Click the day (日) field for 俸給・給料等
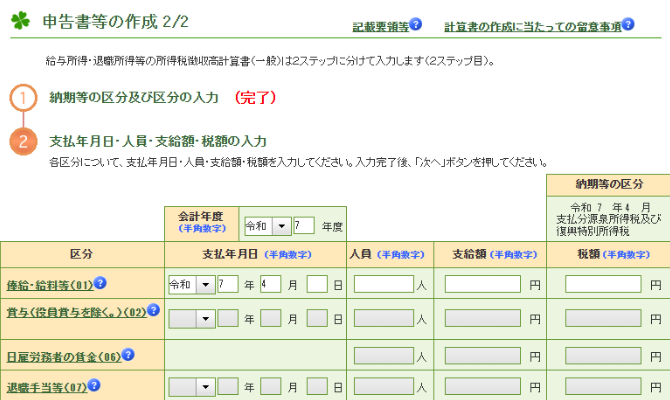This screenshot has width=670, height=400. click(x=317, y=284)
